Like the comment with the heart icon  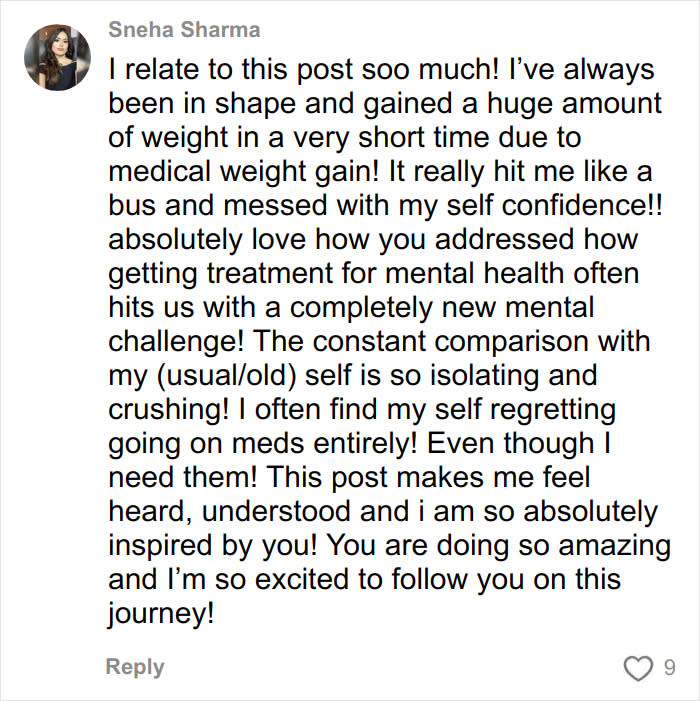tap(637, 667)
